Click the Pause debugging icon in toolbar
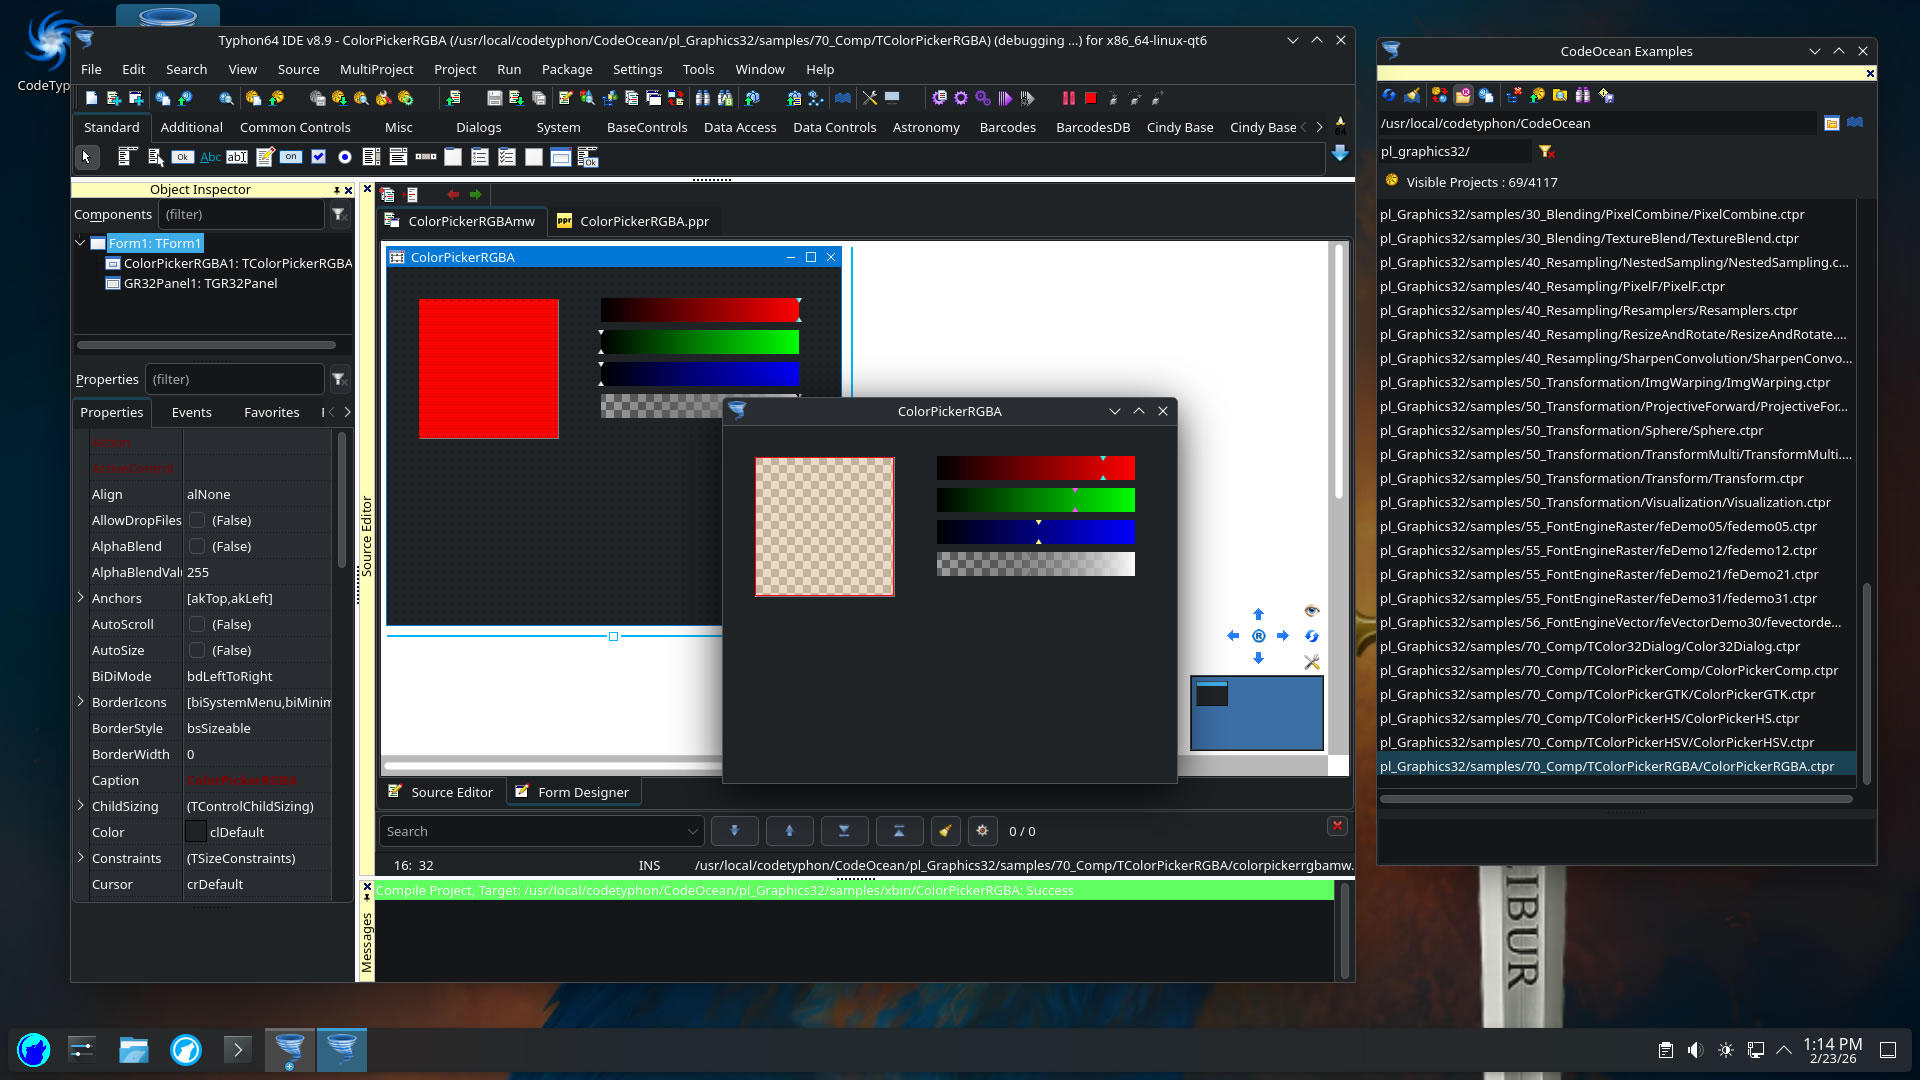The width and height of the screenshot is (1920, 1080). coord(1068,98)
